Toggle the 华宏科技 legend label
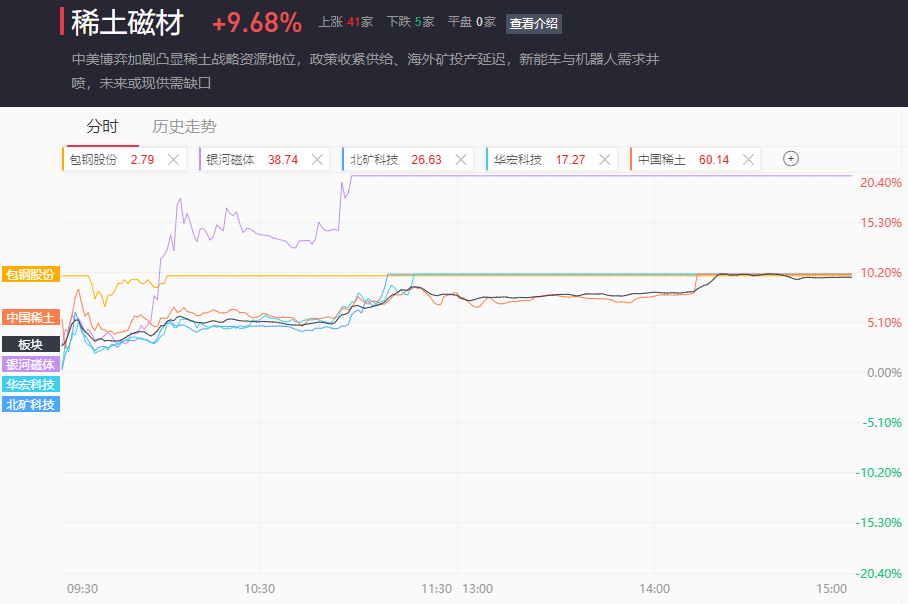The height and width of the screenshot is (604, 908). pyautogui.click(x=30, y=384)
